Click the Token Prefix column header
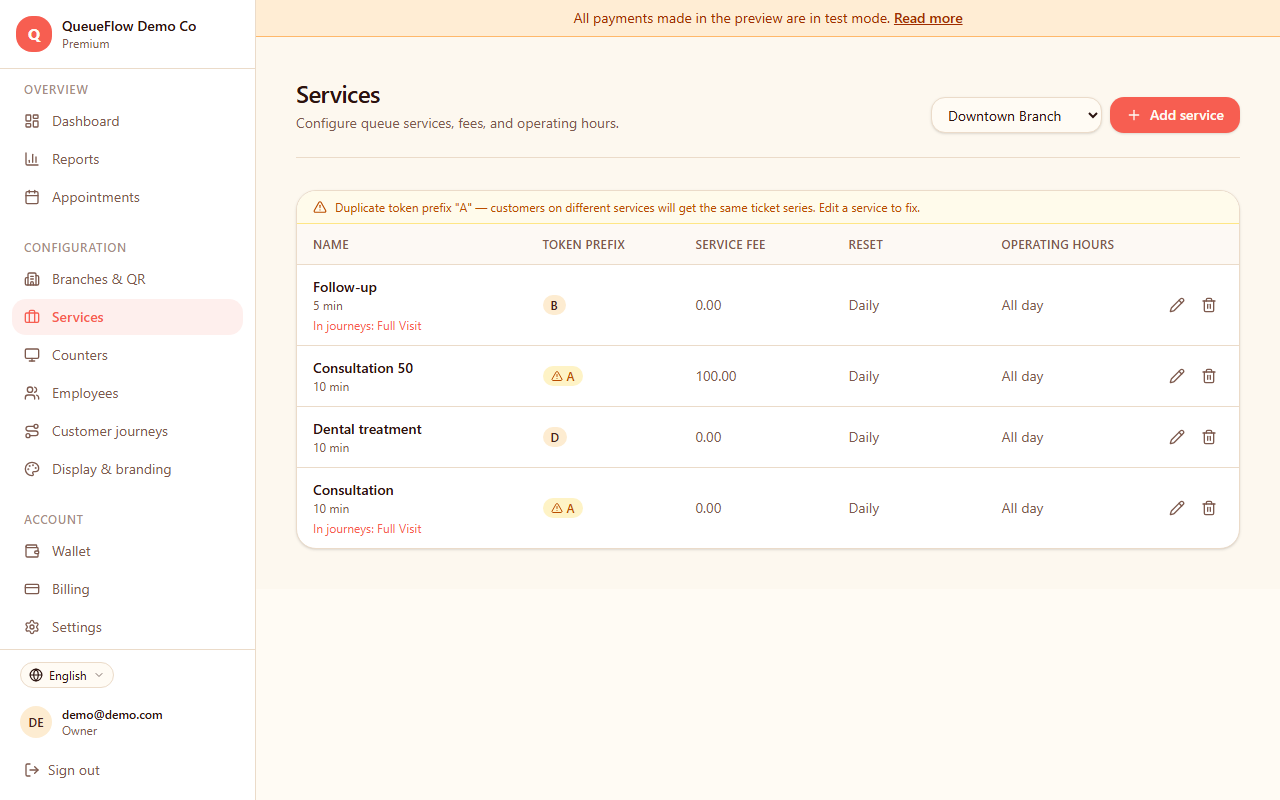1280x800 pixels. (584, 244)
